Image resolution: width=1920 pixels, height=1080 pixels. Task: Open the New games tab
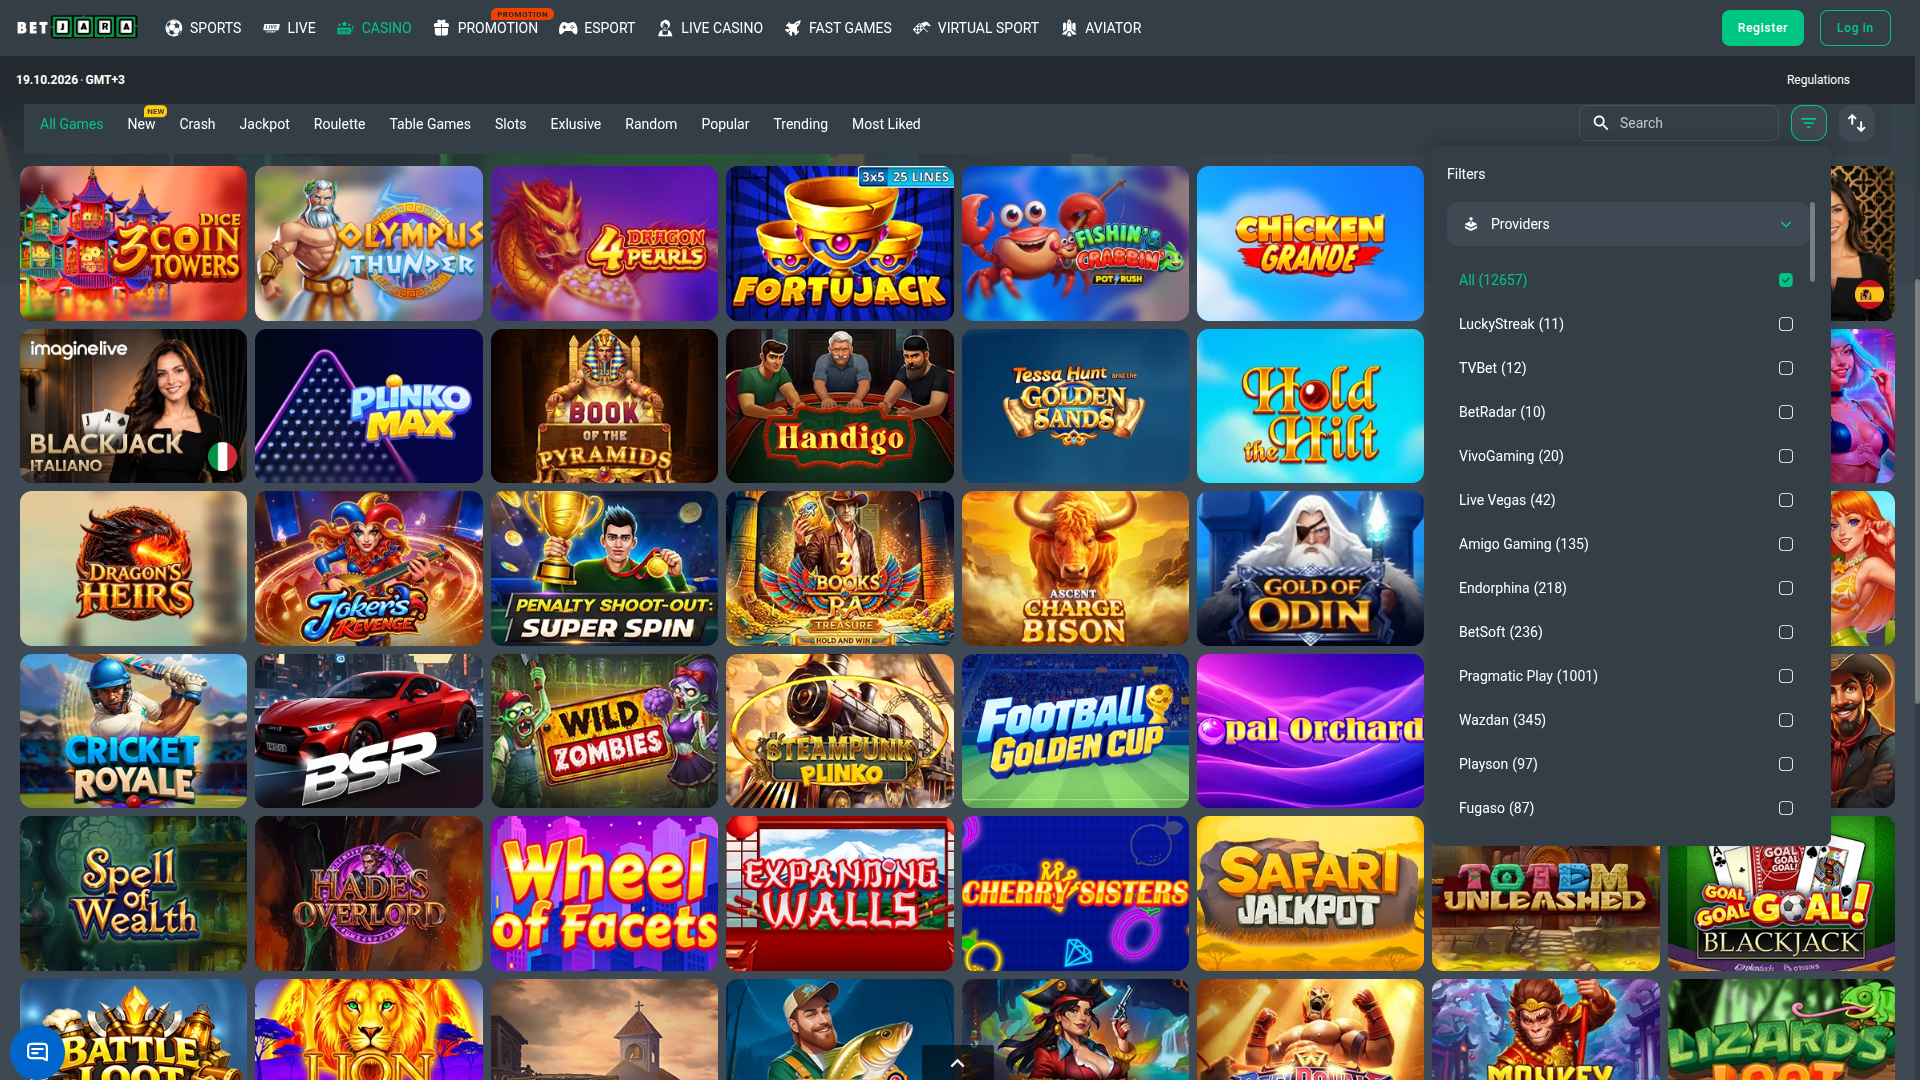point(141,124)
